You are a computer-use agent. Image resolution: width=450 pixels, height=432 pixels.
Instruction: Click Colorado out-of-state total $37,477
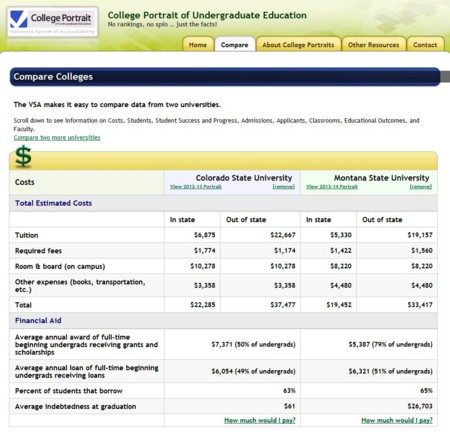point(283,305)
